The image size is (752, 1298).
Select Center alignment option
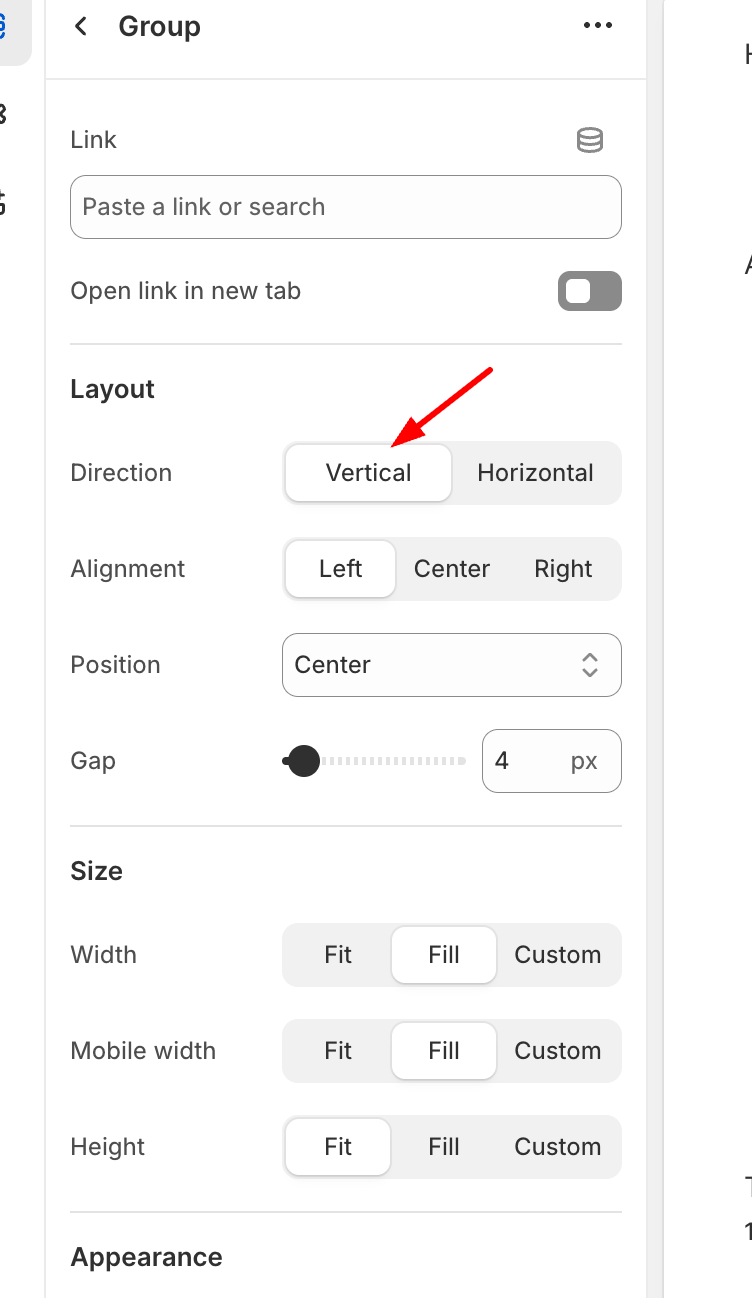click(x=452, y=569)
